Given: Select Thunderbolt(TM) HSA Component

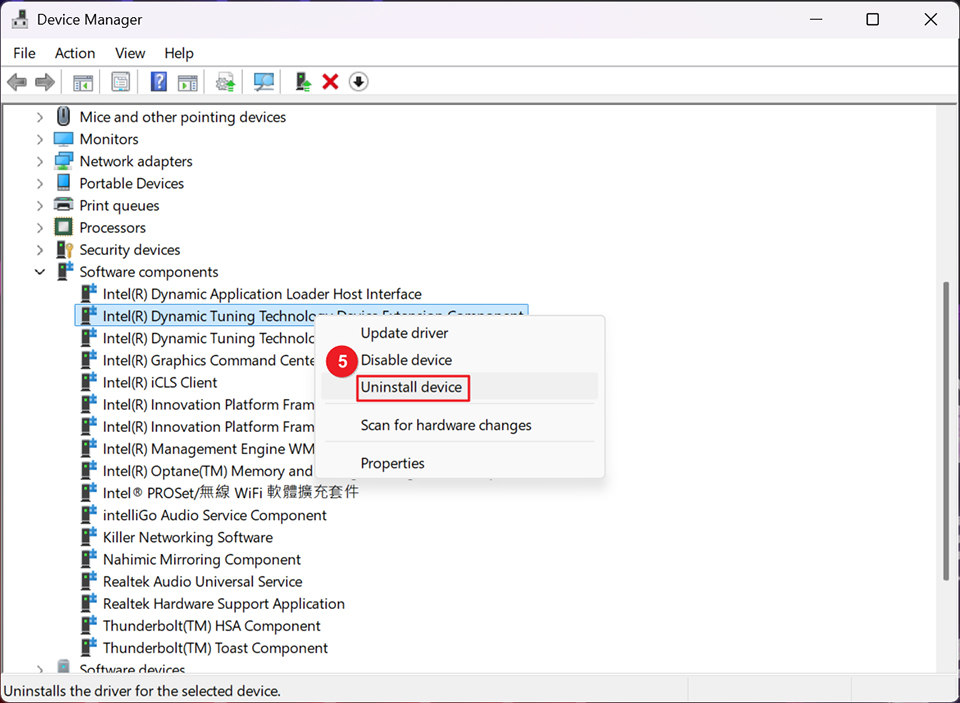Looking at the screenshot, I should (x=211, y=625).
